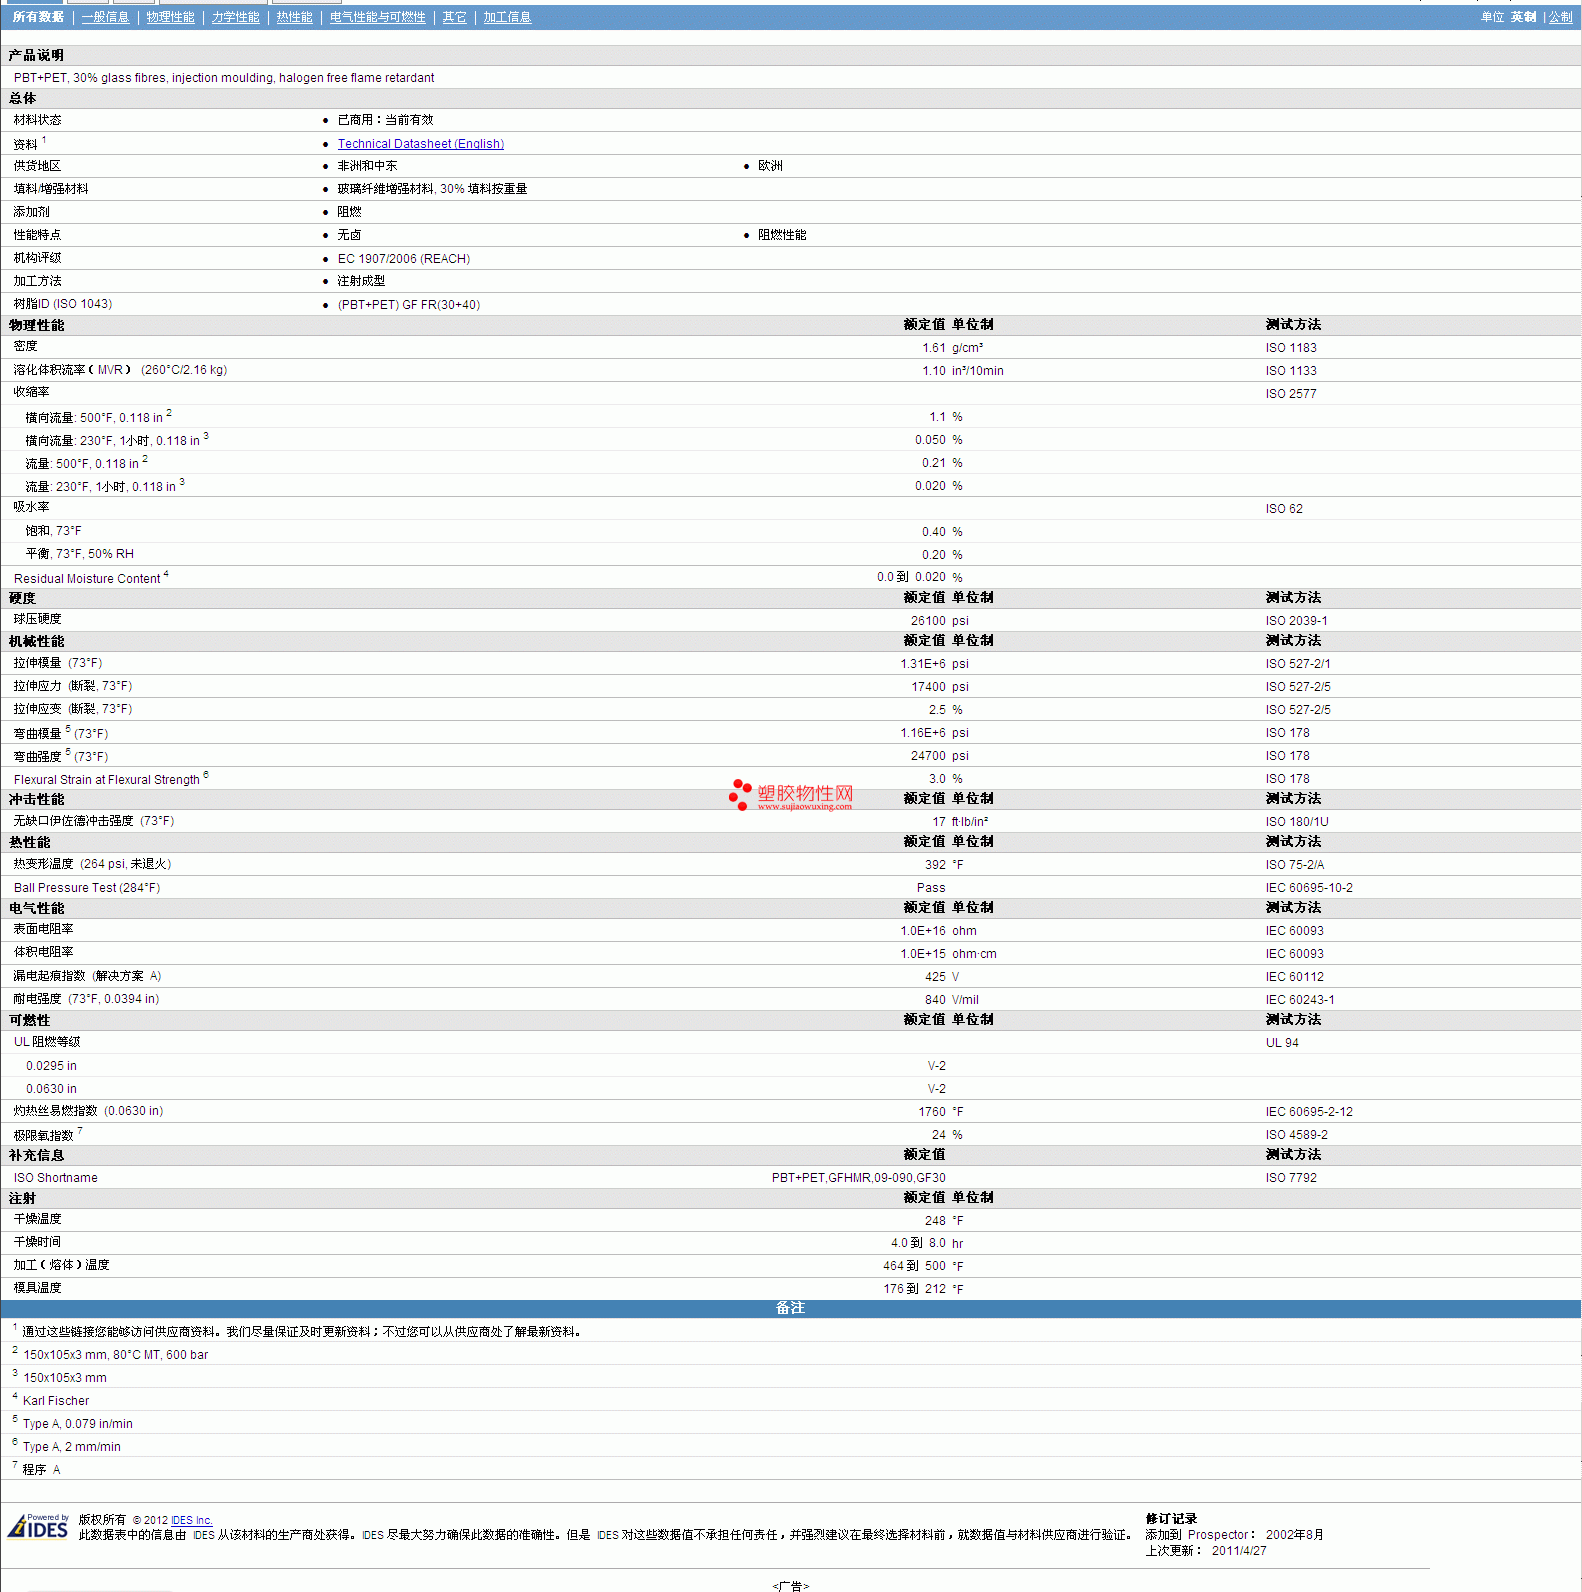
Task: Switch to the 物理性能 tab
Action: point(170,17)
